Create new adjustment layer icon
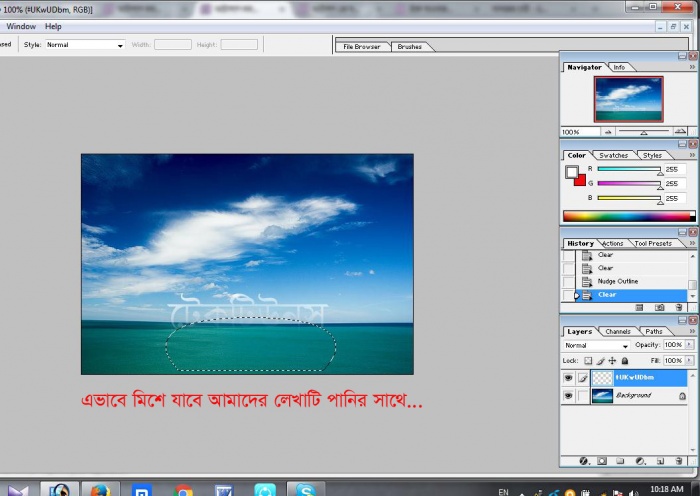Screen dimensions: 700x496 click(x=642, y=461)
